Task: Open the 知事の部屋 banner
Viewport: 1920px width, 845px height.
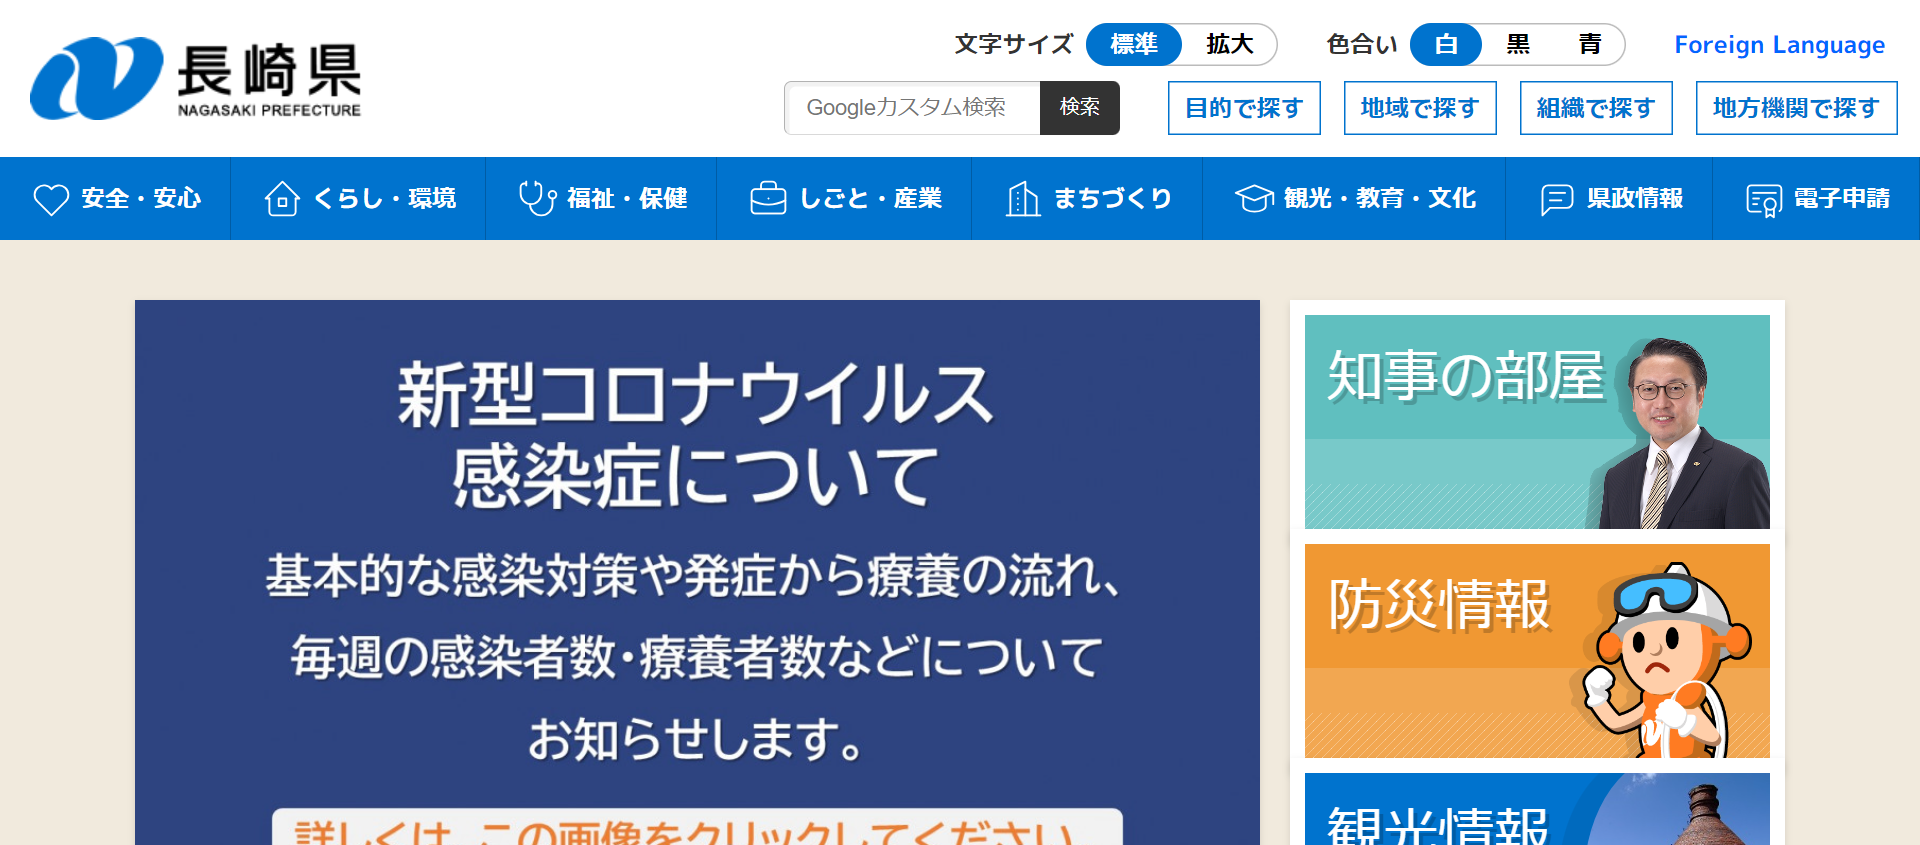Action: pos(1537,422)
